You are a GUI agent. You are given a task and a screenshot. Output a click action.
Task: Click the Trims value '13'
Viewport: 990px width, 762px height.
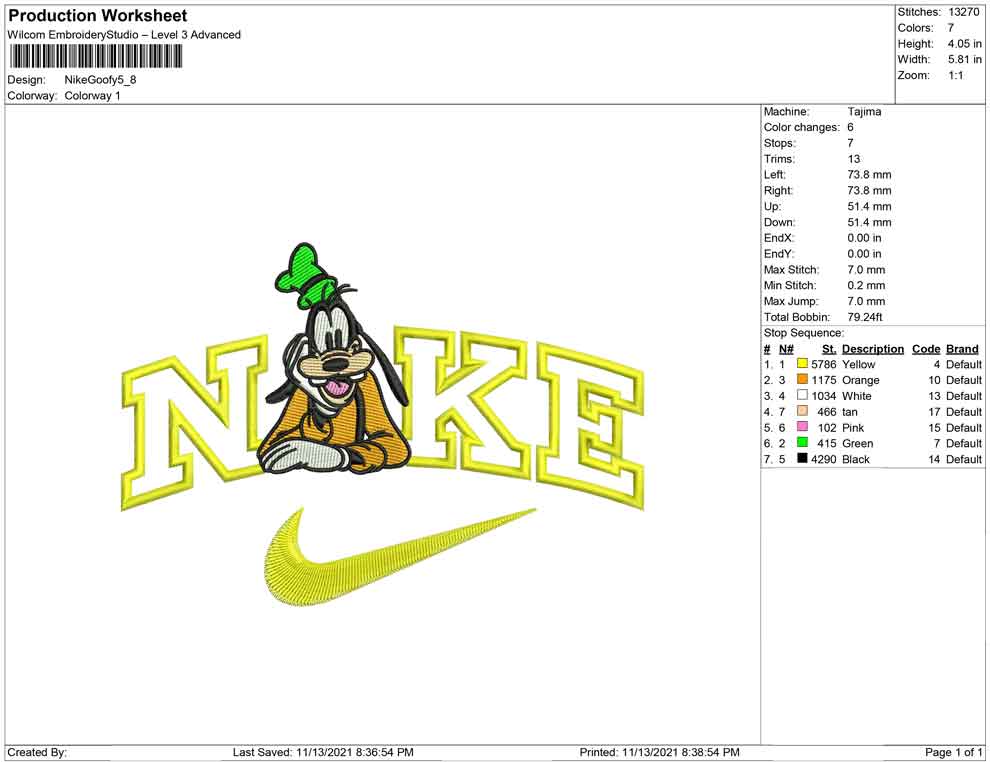[854, 159]
